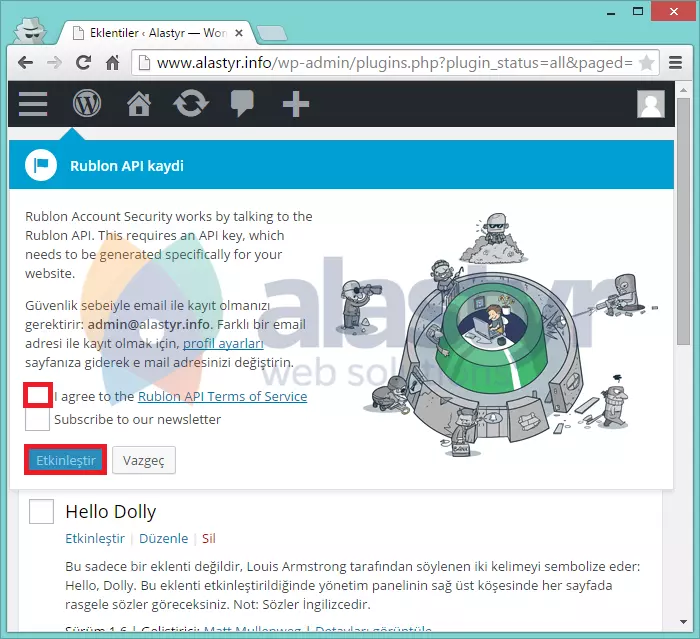Click the scrollbar up arrow

[x=683, y=90]
